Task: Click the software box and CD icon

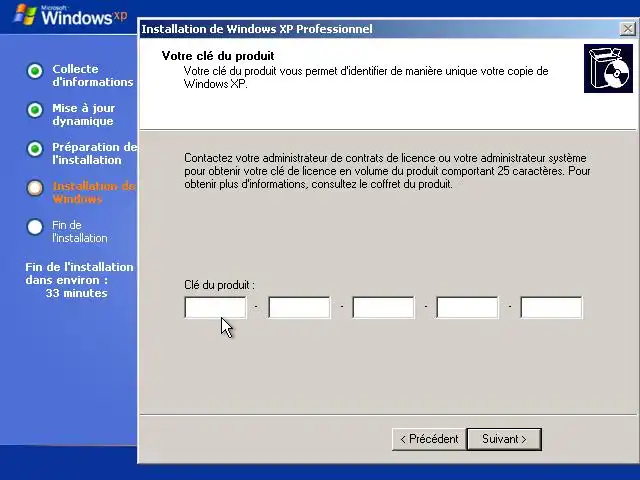Action: click(608, 69)
